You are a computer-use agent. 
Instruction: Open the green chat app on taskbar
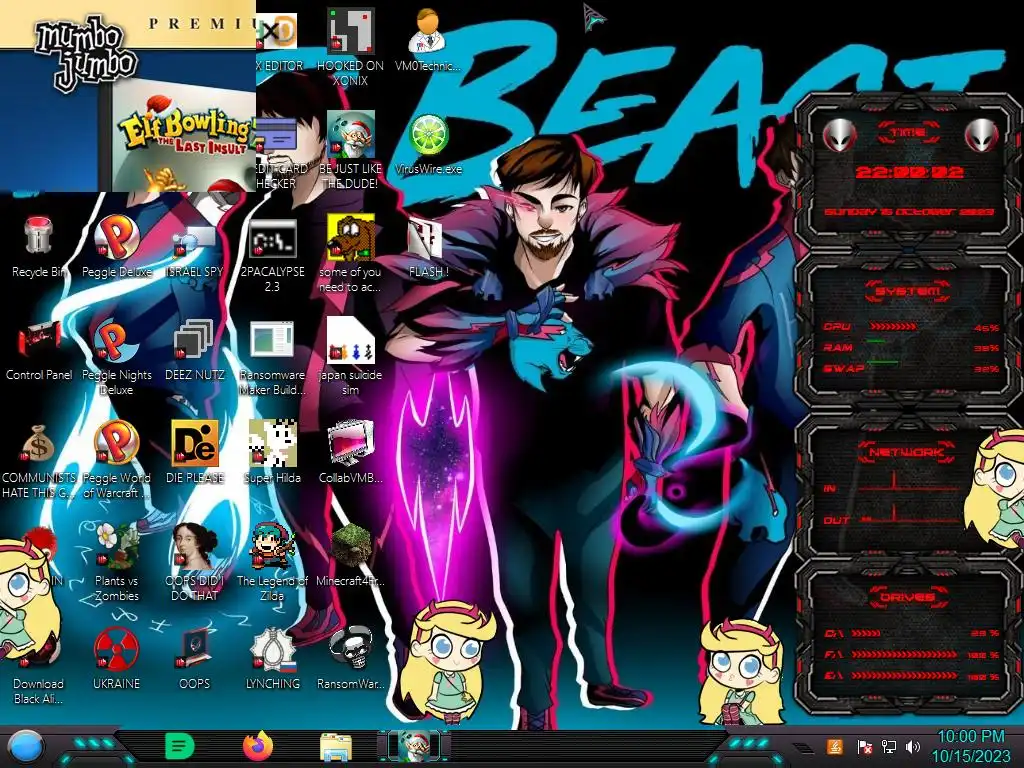coord(179,746)
